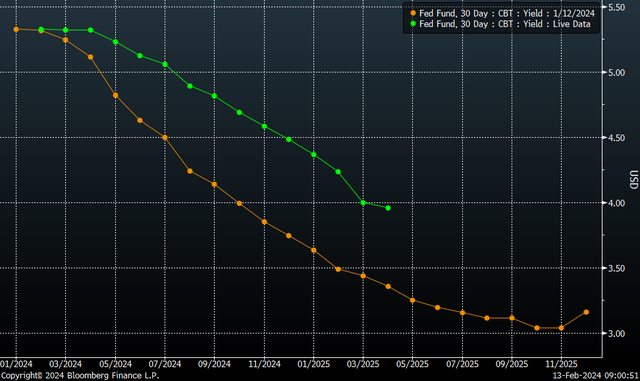The width and height of the screenshot is (640, 381).
Task: Click y-axis value 3.50
Action: pyautogui.click(x=616, y=268)
